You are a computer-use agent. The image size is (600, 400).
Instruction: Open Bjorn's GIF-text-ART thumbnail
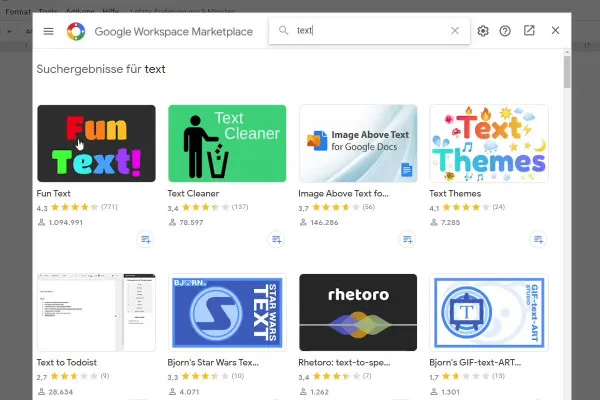[x=489, y=312]
